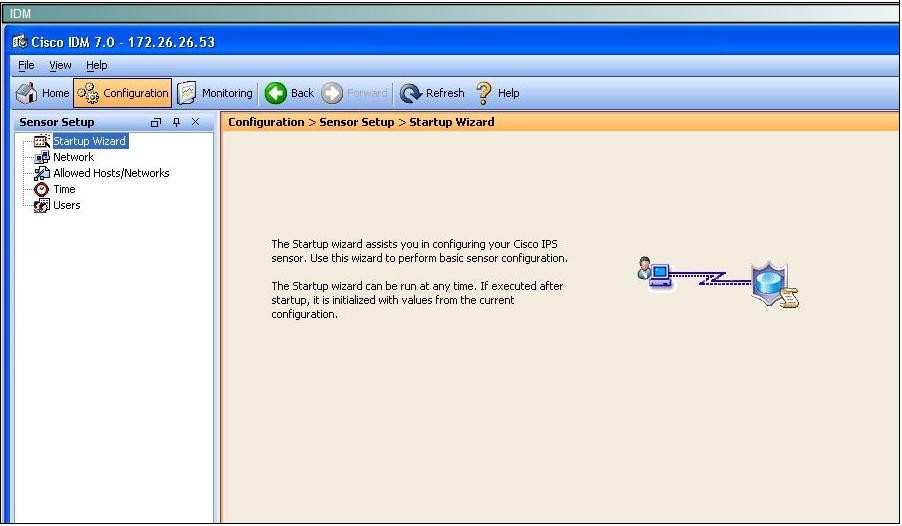Screen dimensions: 902x526
Task: Select the Users label in tree
Action: coord(67,205)
